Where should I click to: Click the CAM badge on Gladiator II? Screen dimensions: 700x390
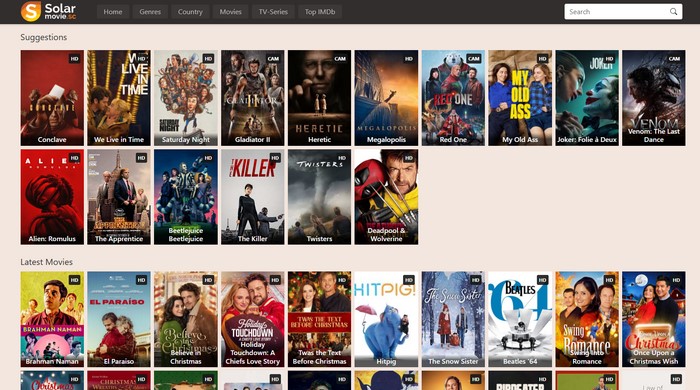pos(273,58)
